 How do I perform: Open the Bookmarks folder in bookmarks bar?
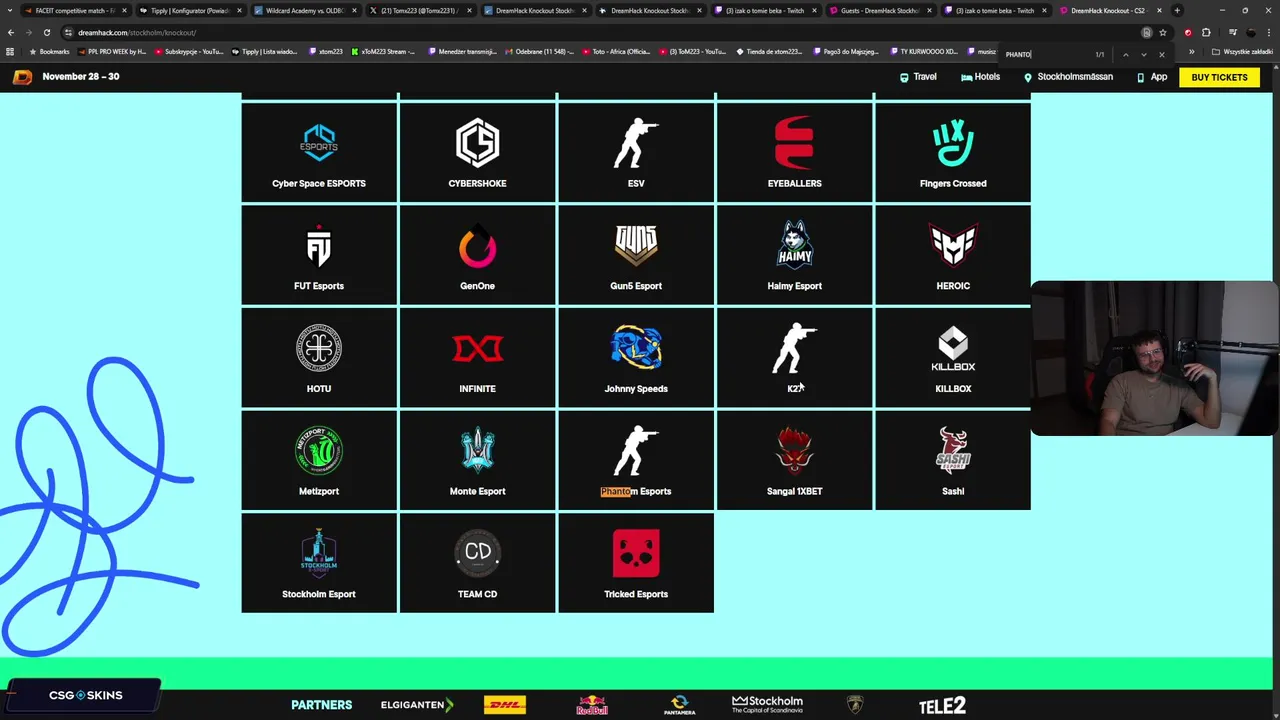49,52
